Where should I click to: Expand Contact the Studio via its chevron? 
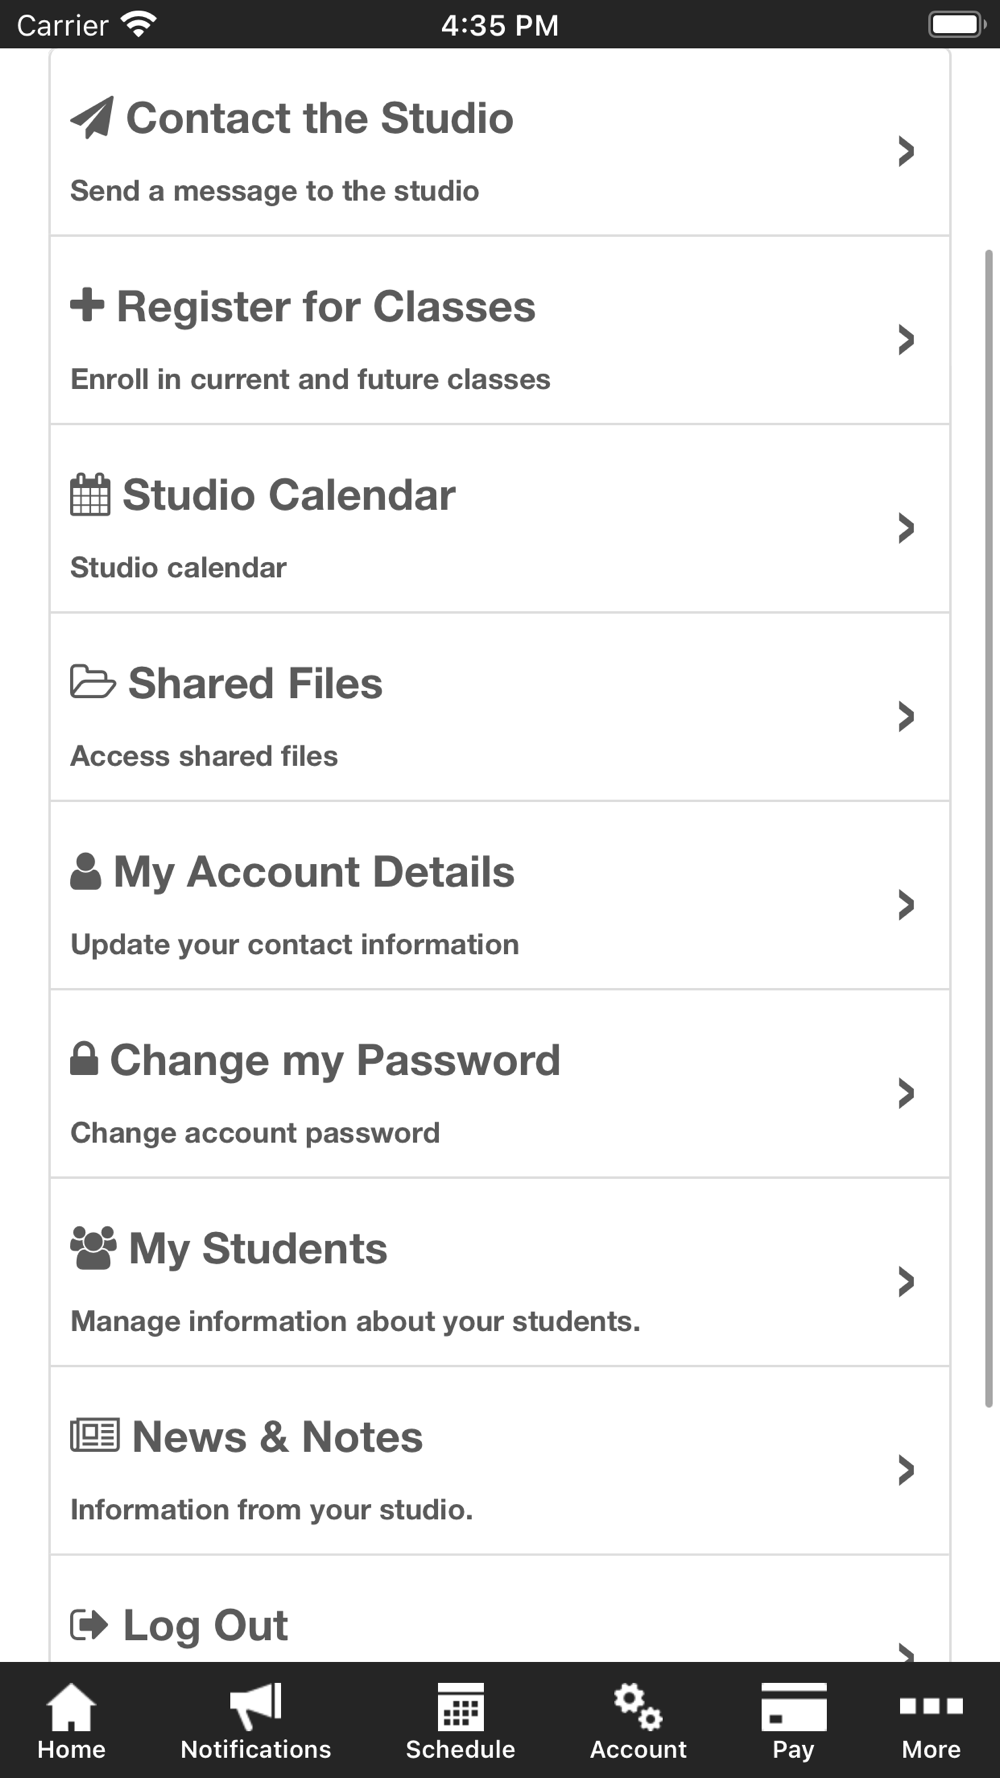(906, 151)
